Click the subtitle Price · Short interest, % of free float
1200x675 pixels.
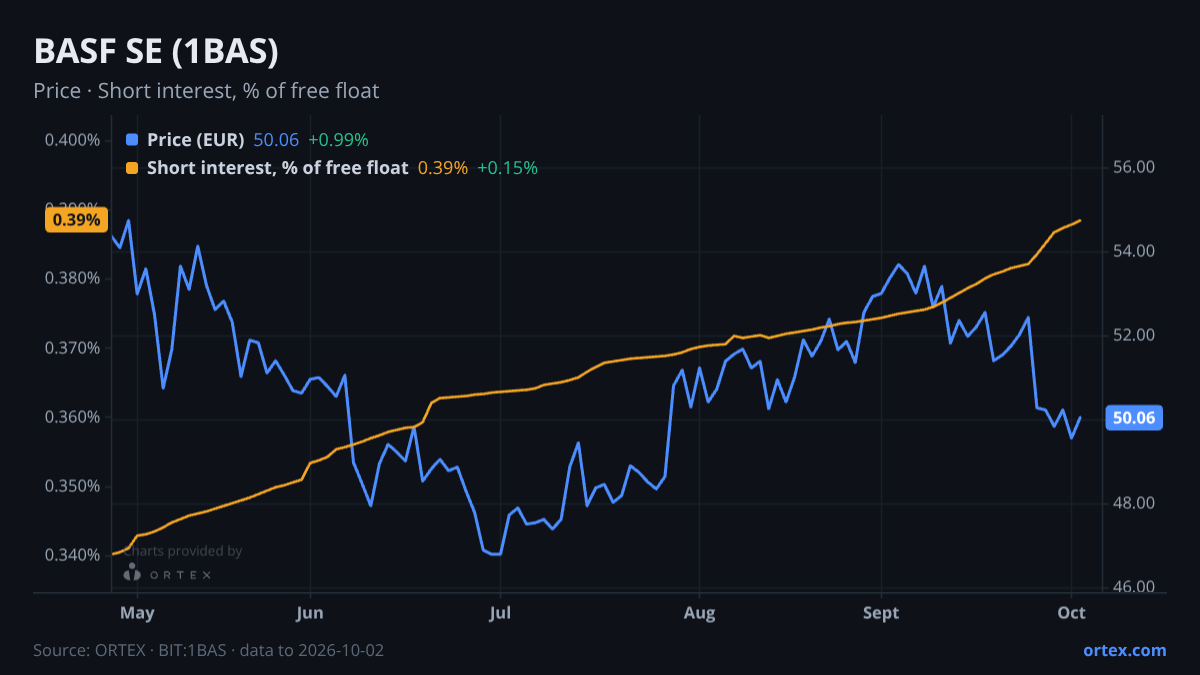(206, 91)
